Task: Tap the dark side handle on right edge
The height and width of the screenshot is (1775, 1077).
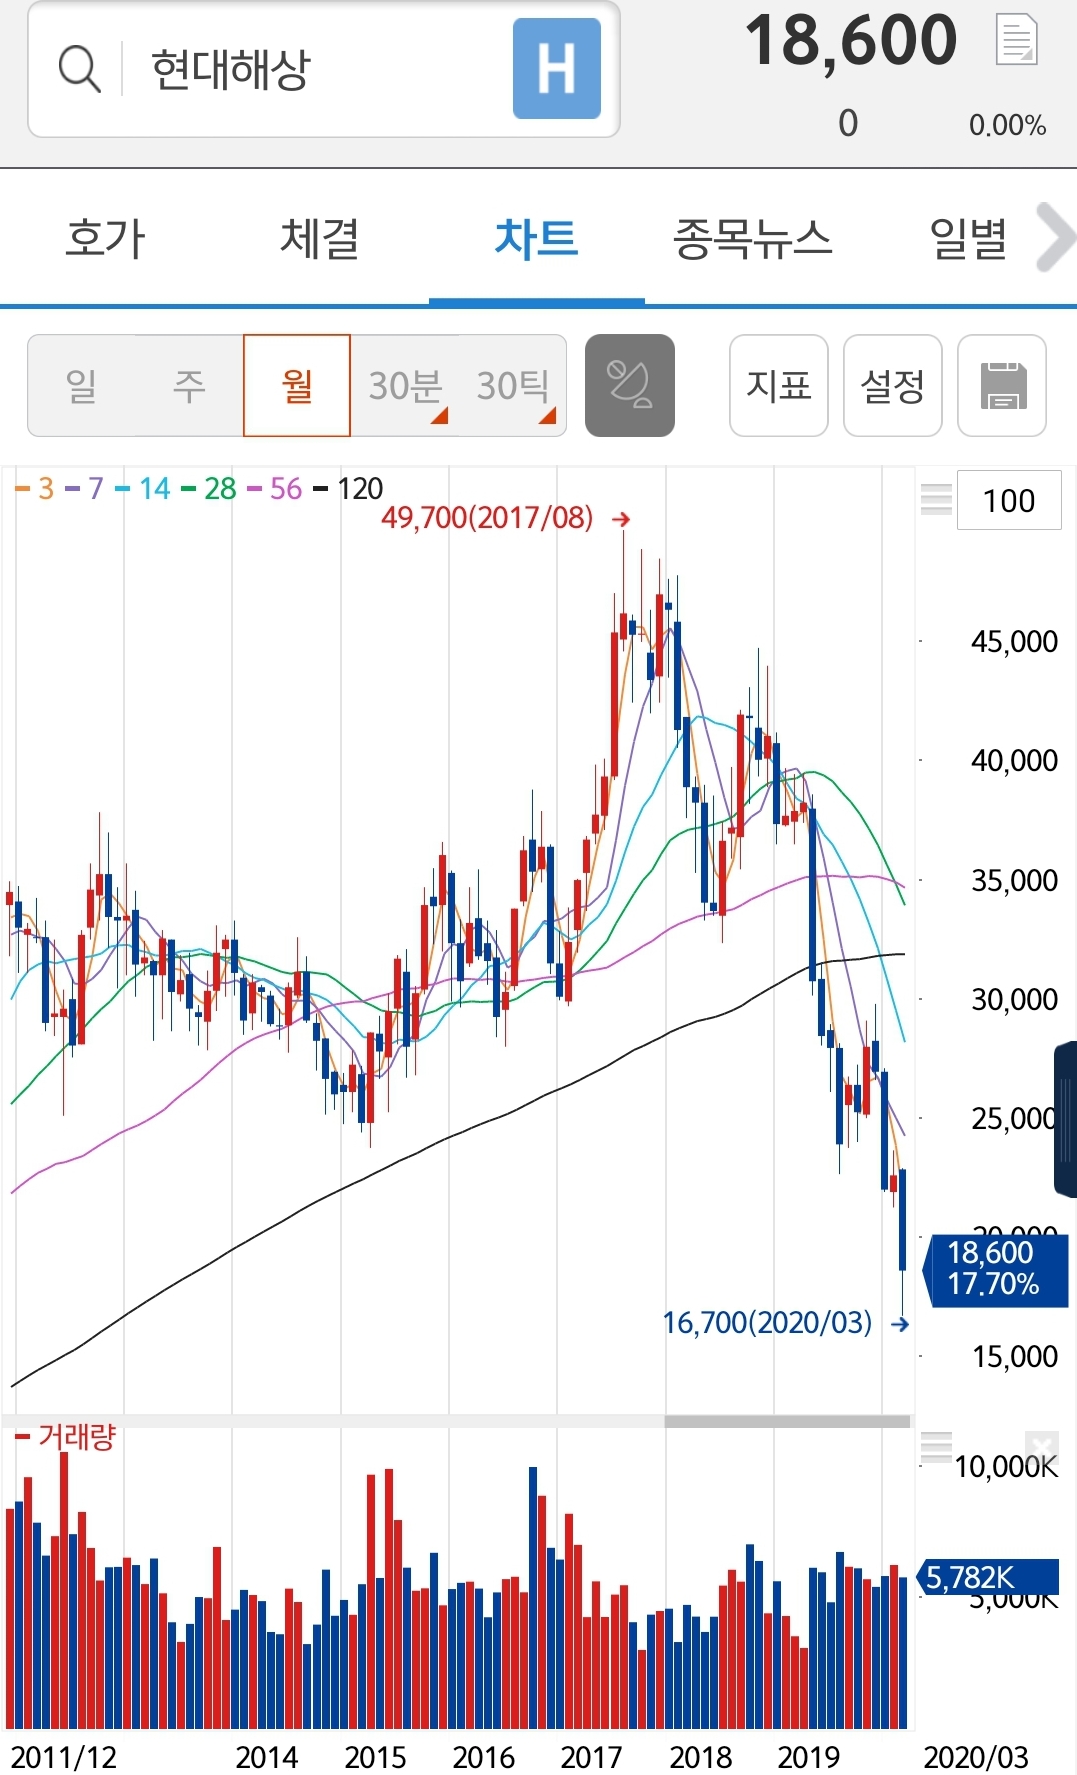Action: point(1066,1119)
